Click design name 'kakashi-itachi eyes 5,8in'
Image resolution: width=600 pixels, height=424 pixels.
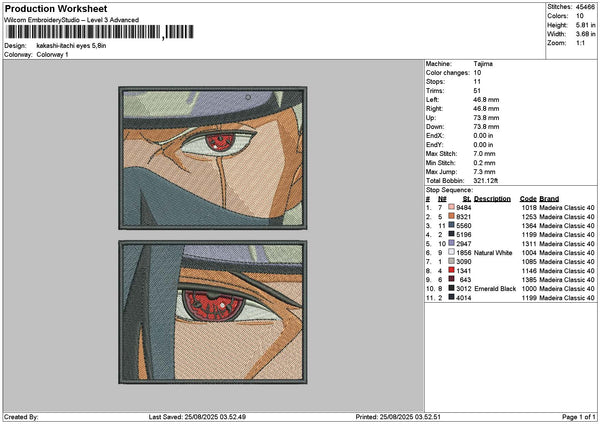72,46
